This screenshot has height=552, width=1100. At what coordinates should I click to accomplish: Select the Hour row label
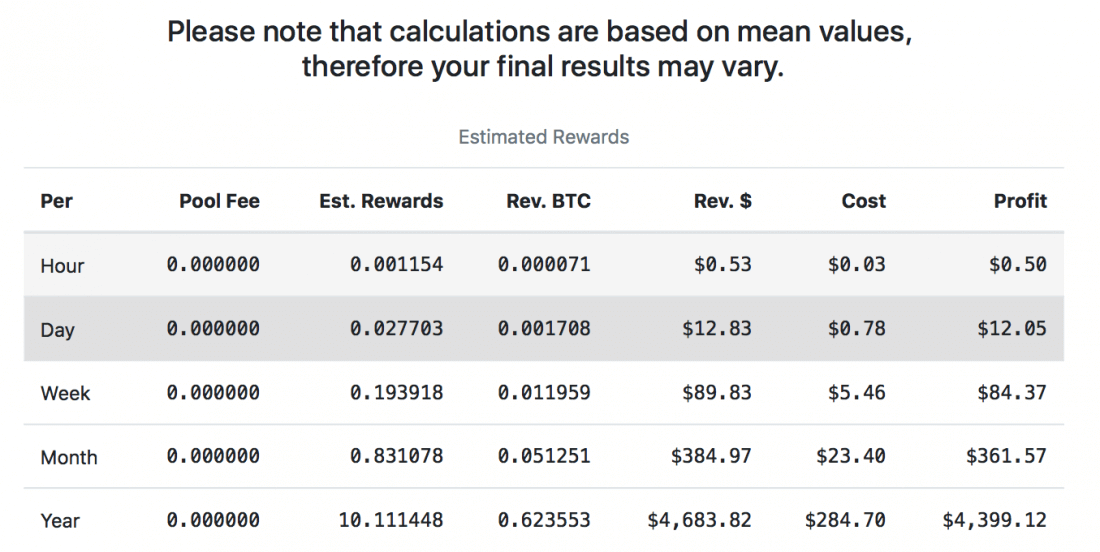pyautogui.click(x=62, y=266)
